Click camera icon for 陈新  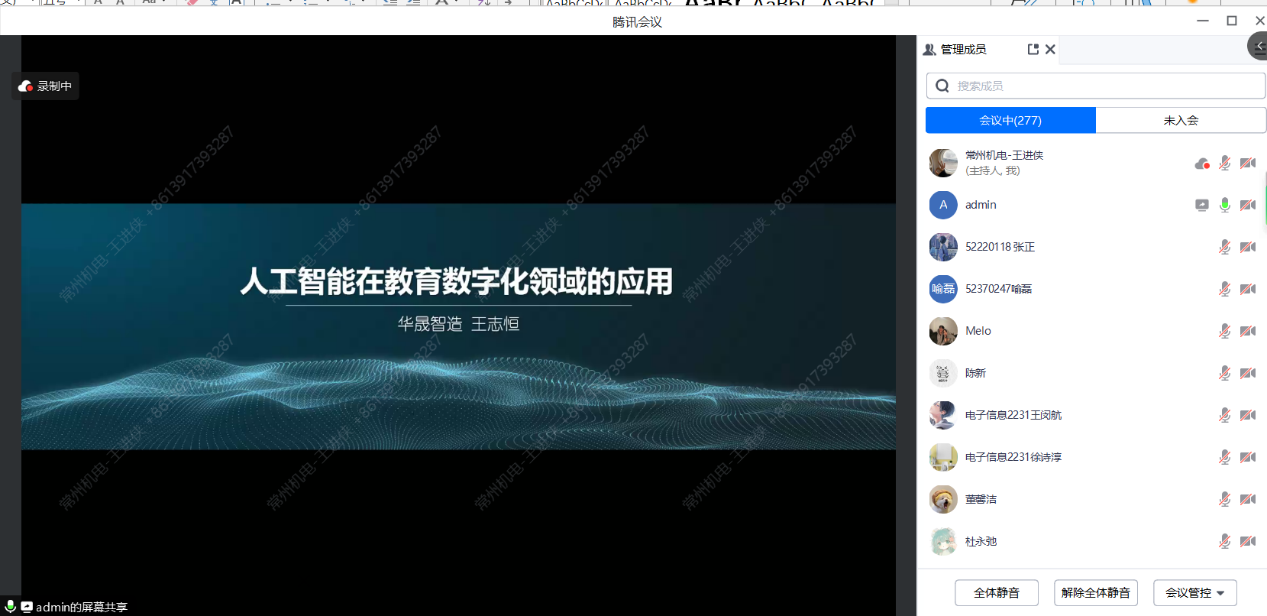1248,373
